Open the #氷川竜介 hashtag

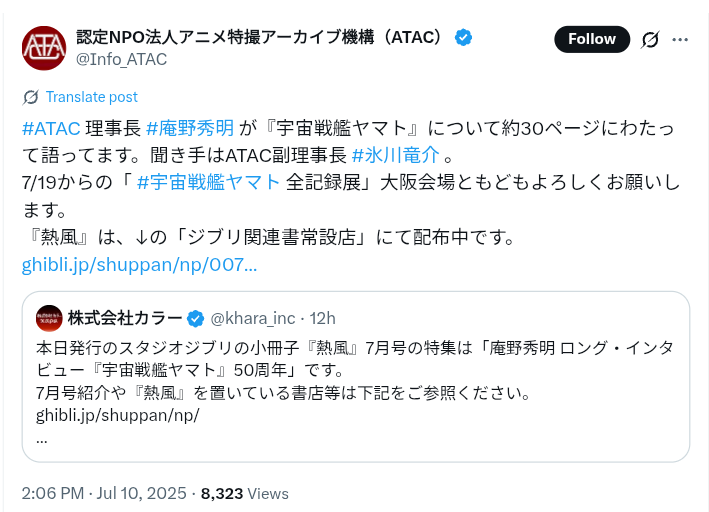[x=395, y=155]
